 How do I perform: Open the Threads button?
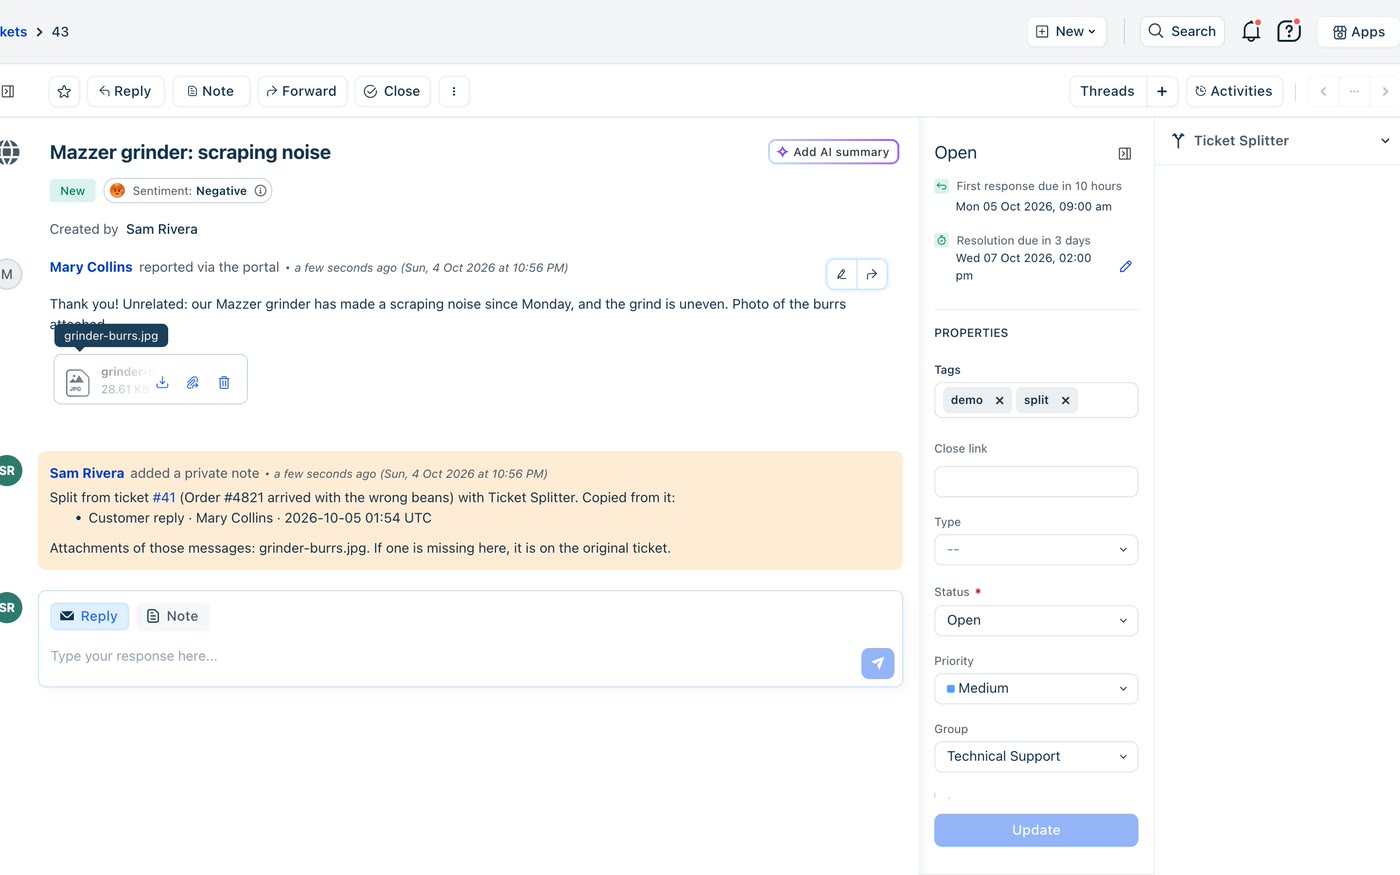coord(1107,91)
